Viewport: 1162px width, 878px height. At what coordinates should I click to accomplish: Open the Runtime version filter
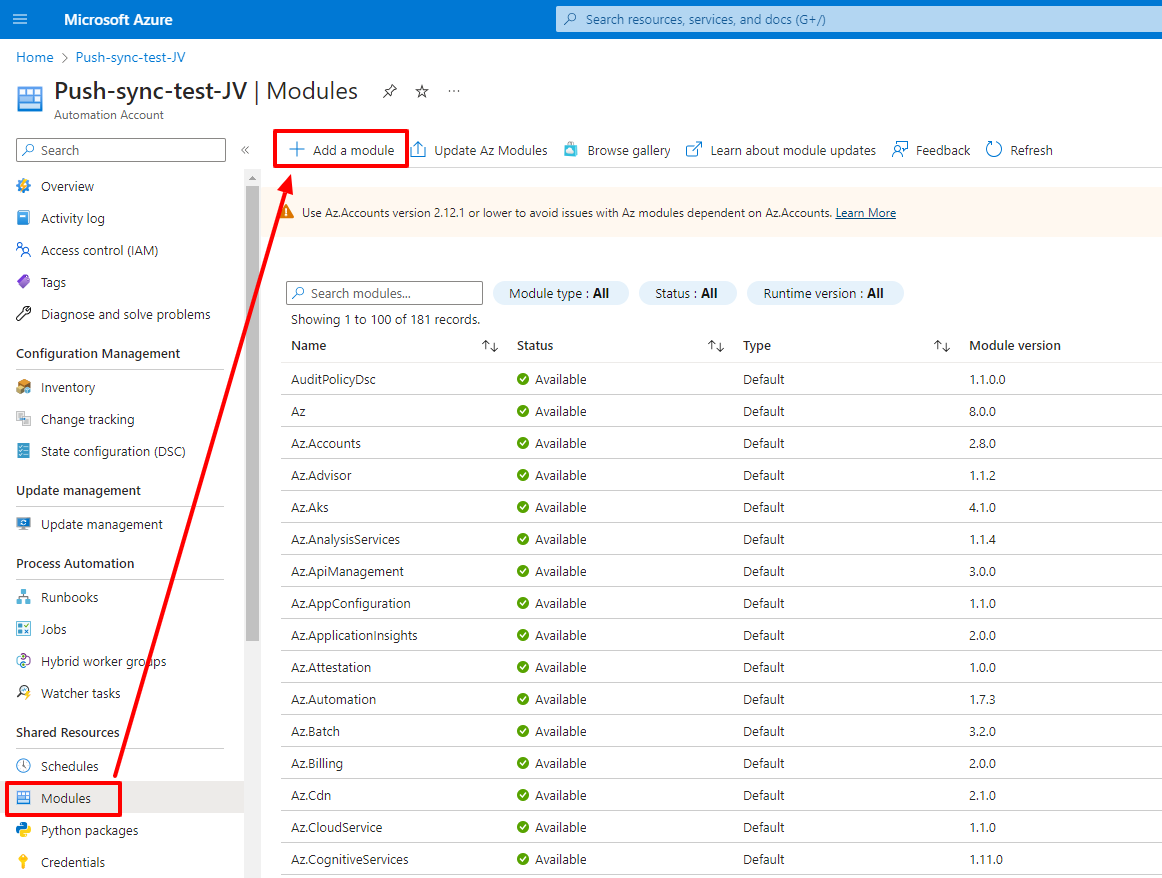(x=824, y=293)
